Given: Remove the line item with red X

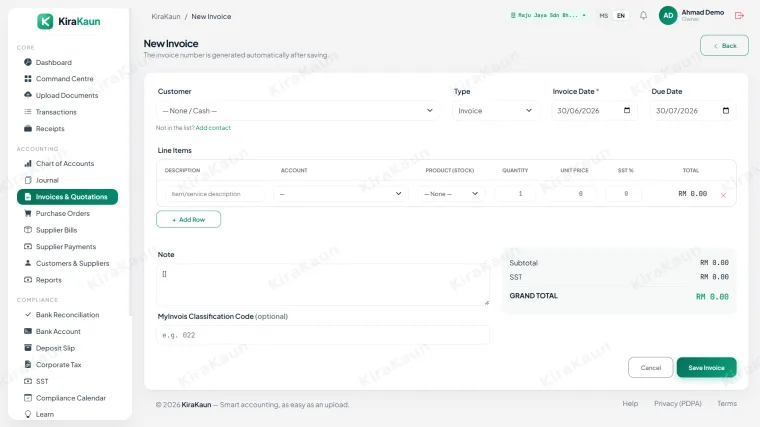Looking at the screenshot, I should (723, 195).
